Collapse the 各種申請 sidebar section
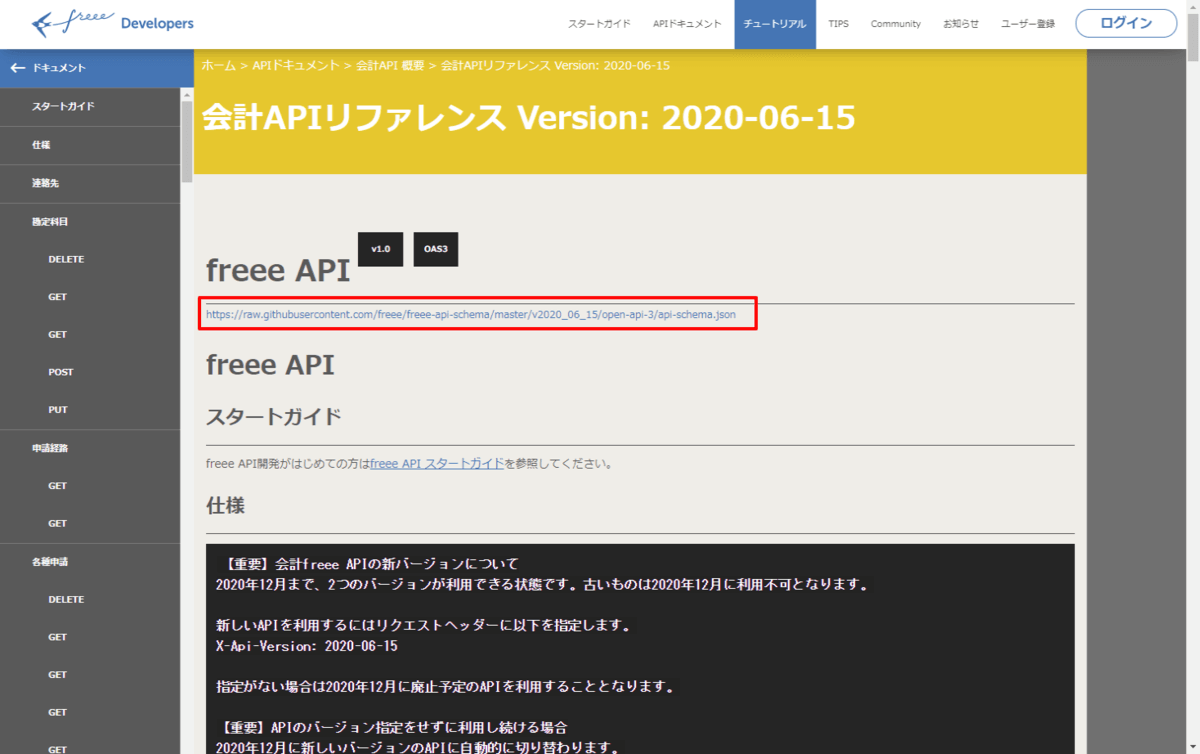The image size is (1200, 754). pyautogui.click(x=90, y=562)
